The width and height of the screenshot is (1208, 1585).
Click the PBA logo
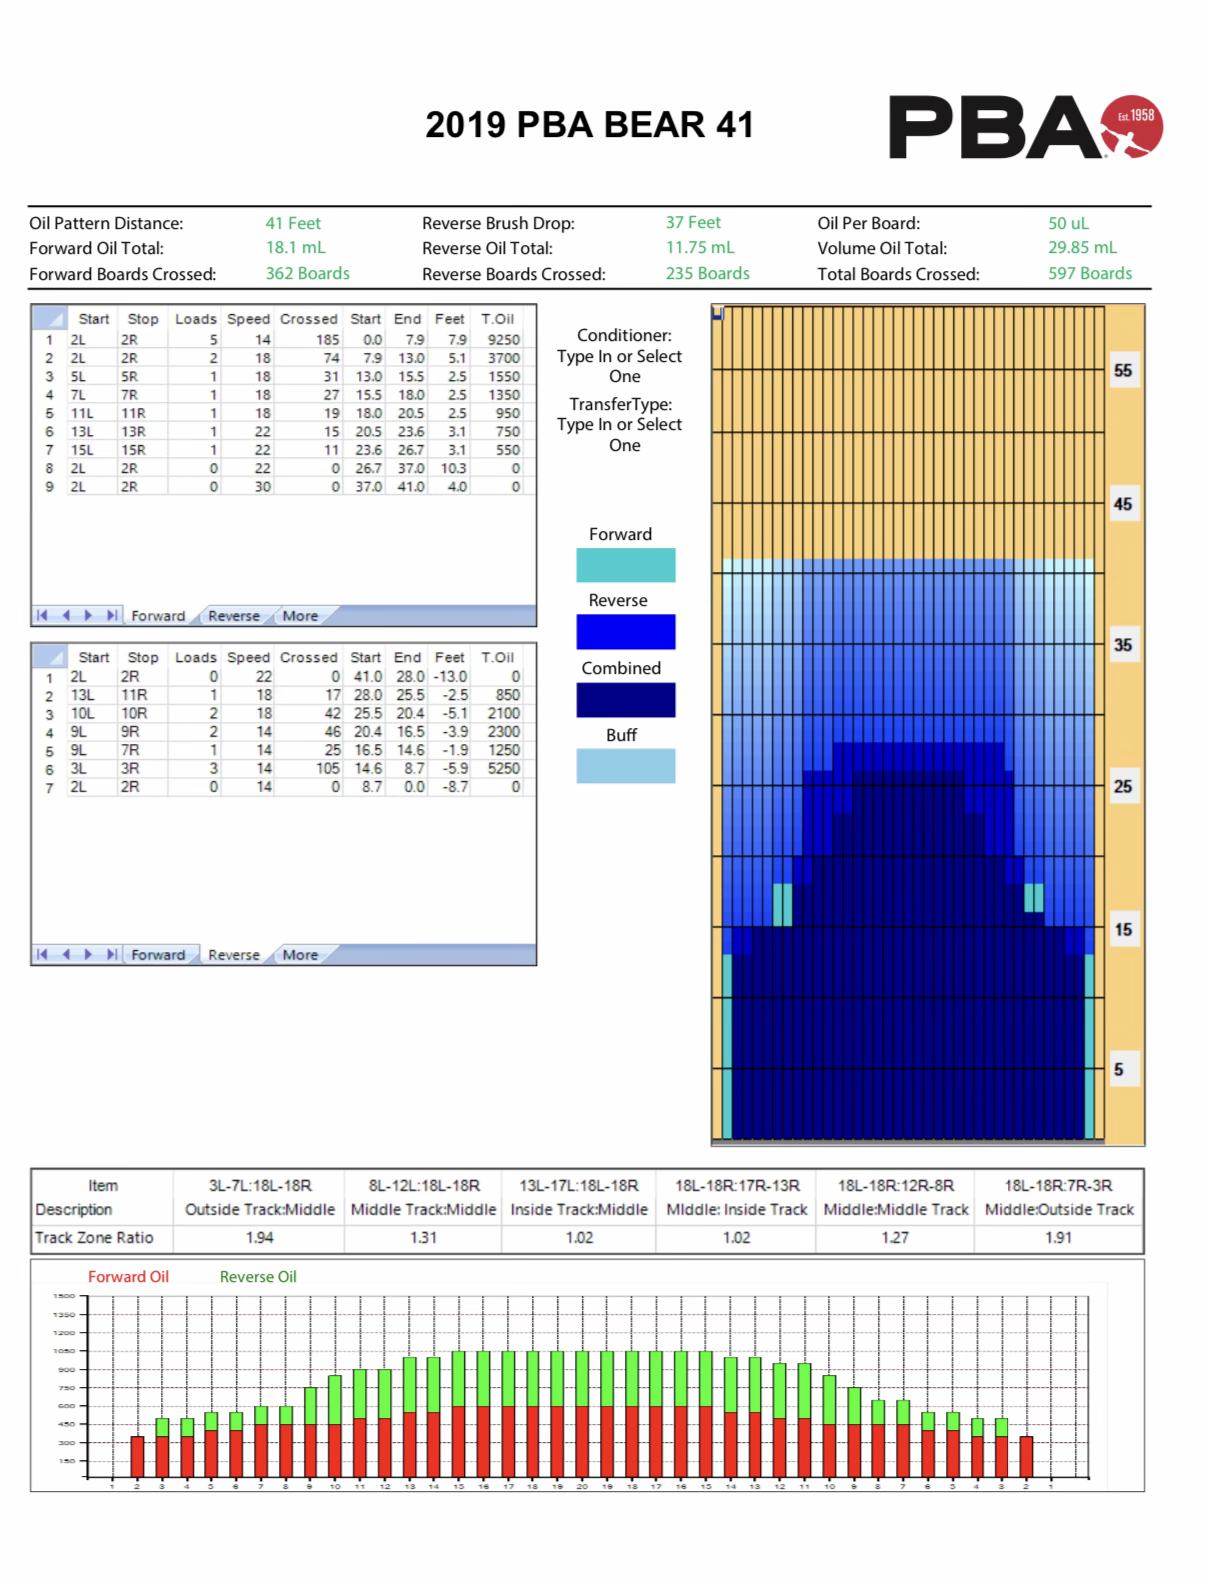tap(1026, 126)
